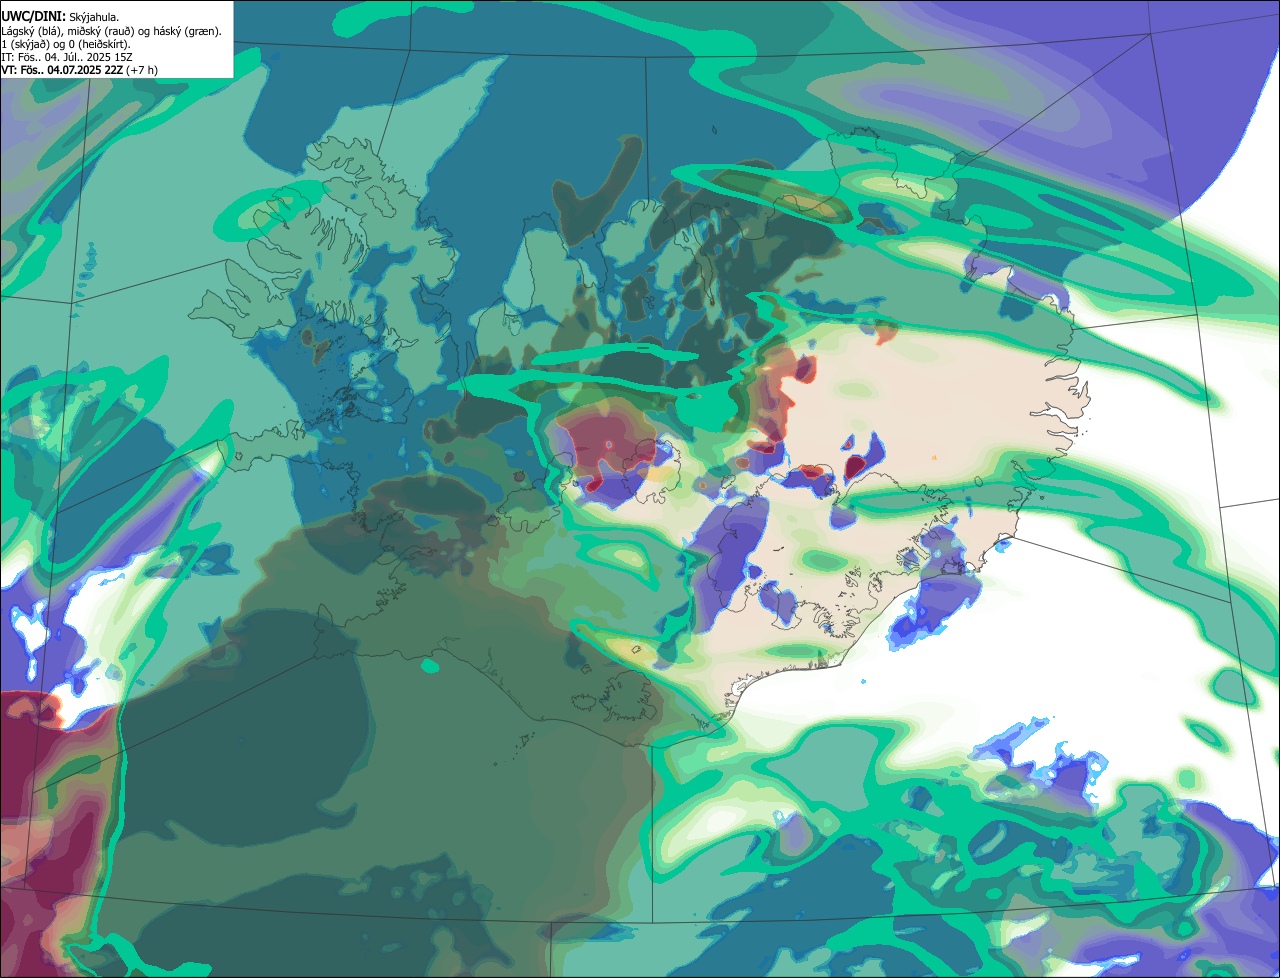Viewport: 1280px width, 978px height.
Task: Click the 'UWC/DINI:' title text
Action: pos(34,17)
